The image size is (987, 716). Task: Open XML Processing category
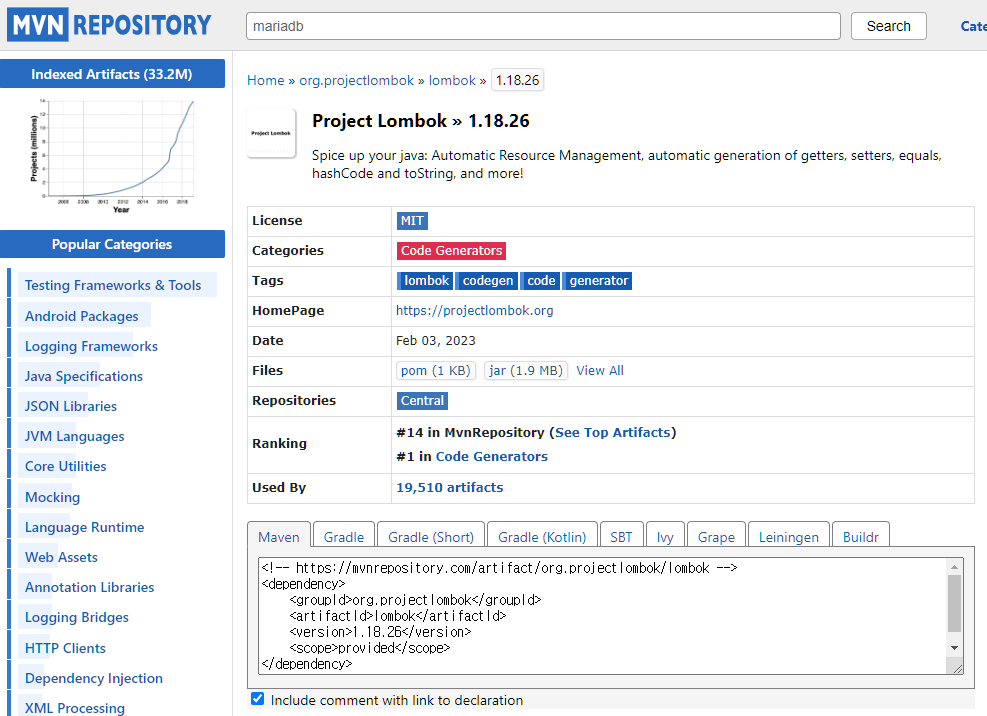coord(75,708)
